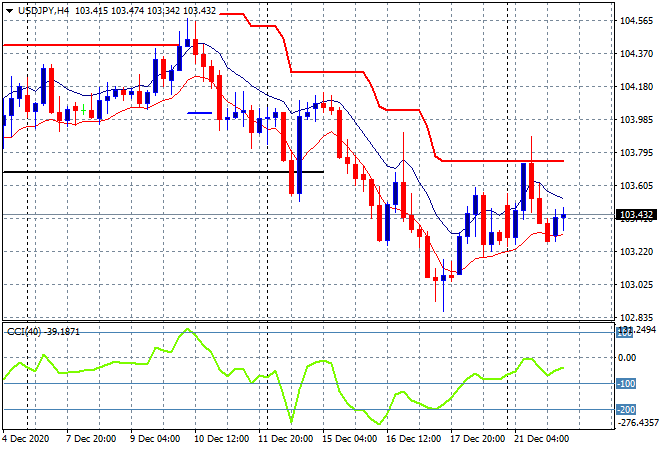Click the CCI(40) -39.1871 indicator label
Viewport: 660px width, 450px height.
(43, 332)
